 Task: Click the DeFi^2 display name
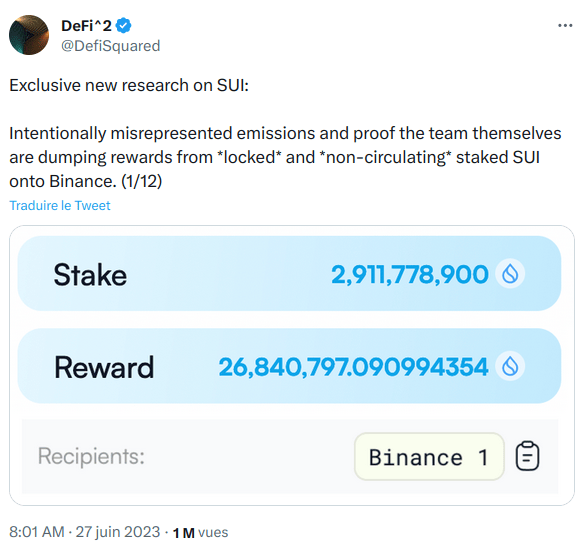point(86,26)
